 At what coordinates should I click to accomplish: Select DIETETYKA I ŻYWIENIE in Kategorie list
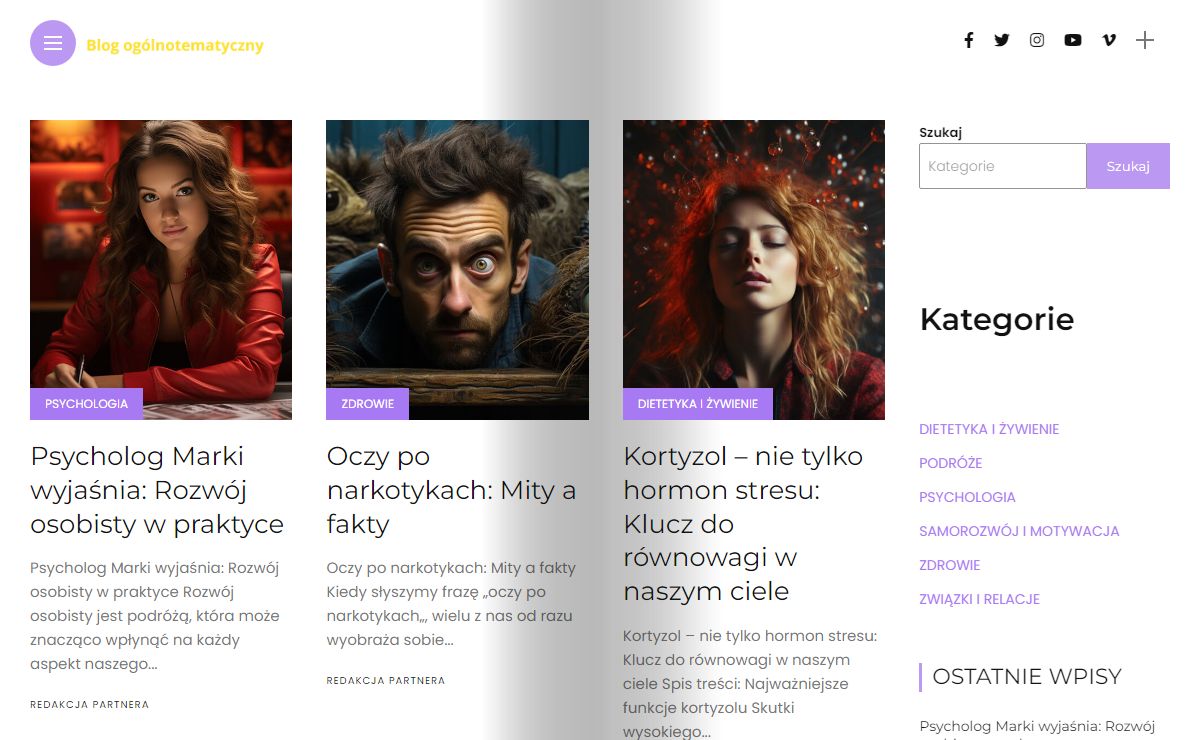click(x=989, y=429)
